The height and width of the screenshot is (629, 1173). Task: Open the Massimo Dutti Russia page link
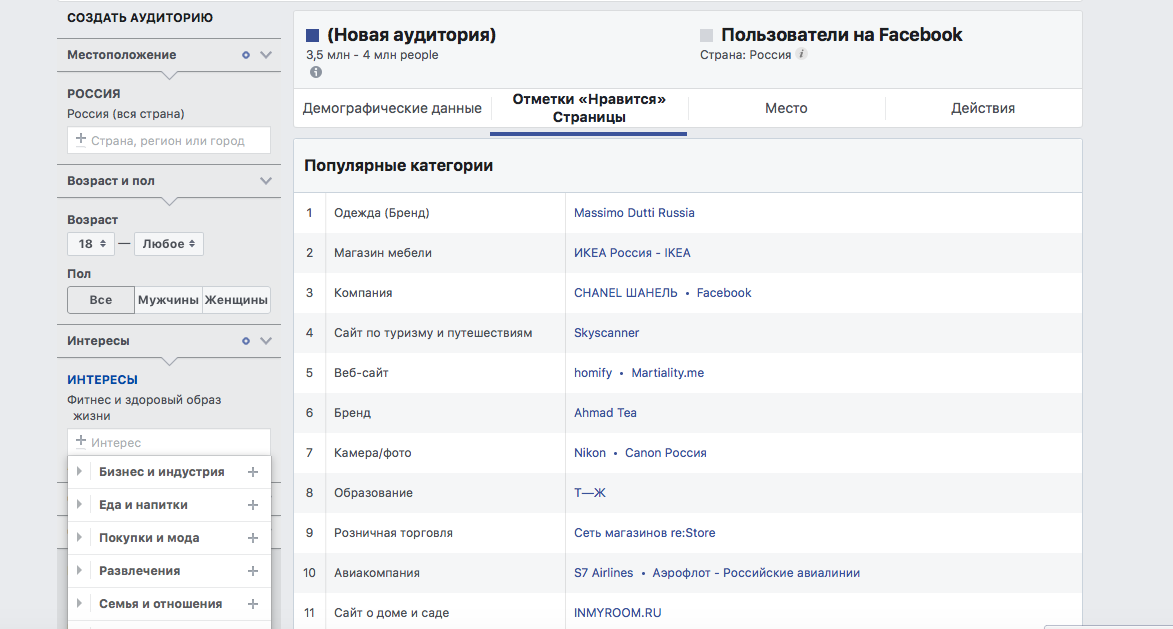pyautogui.click(x=634, y=212)
